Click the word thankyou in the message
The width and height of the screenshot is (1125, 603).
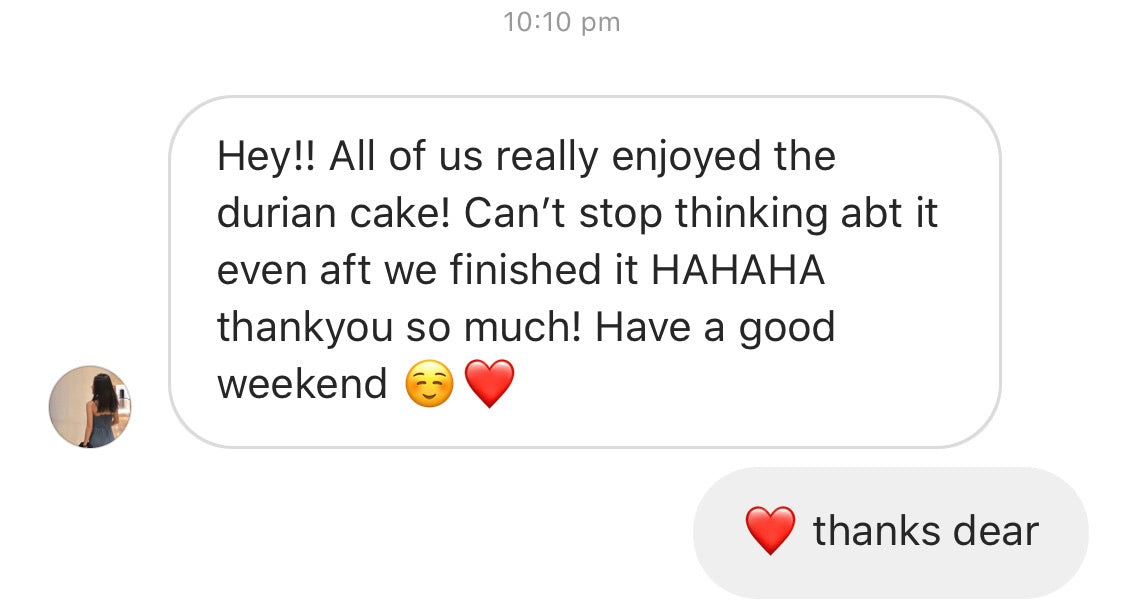(306, 329)
